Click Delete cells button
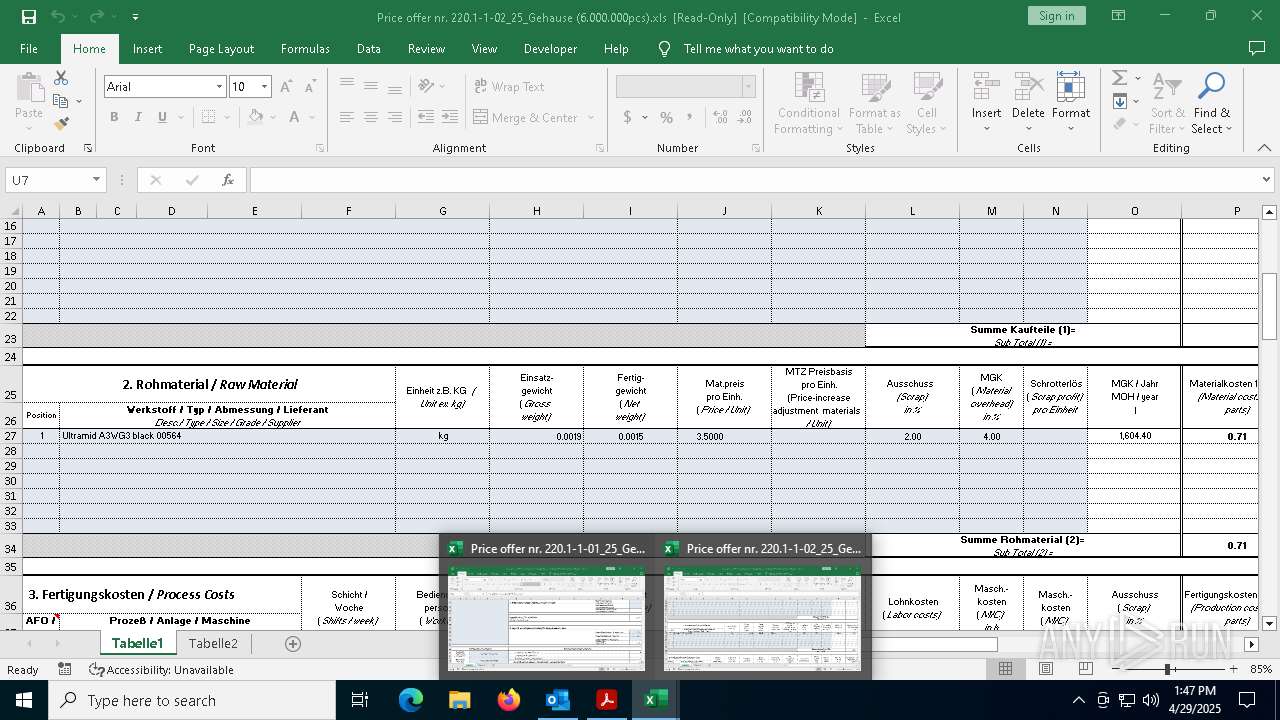Viewport: 1280px width, 720px height. 1028,103
